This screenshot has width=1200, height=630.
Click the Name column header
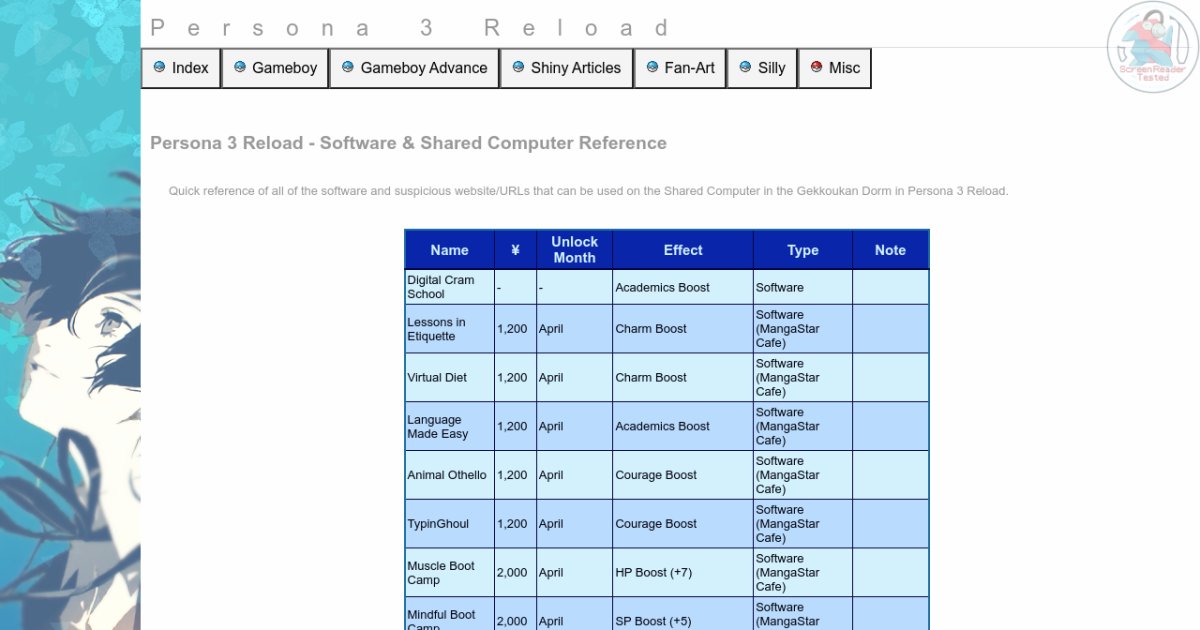pos(449,250)
